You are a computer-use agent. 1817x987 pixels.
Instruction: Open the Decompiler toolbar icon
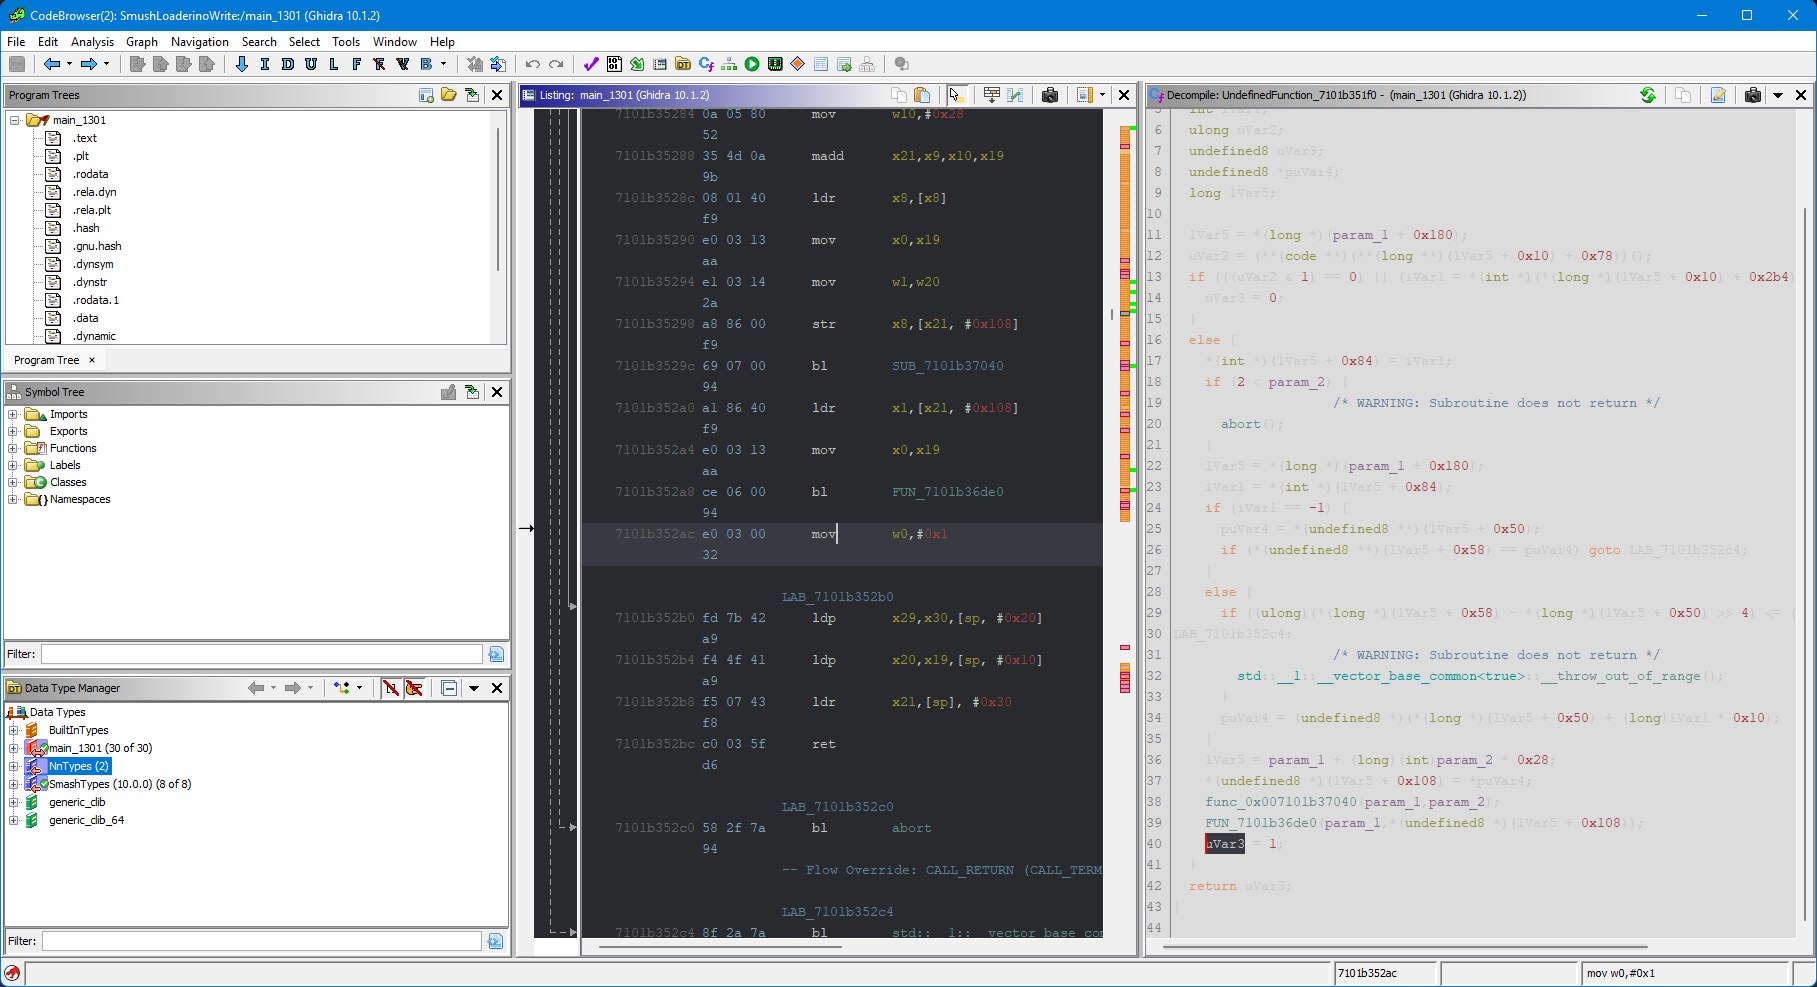click(706, 64)
